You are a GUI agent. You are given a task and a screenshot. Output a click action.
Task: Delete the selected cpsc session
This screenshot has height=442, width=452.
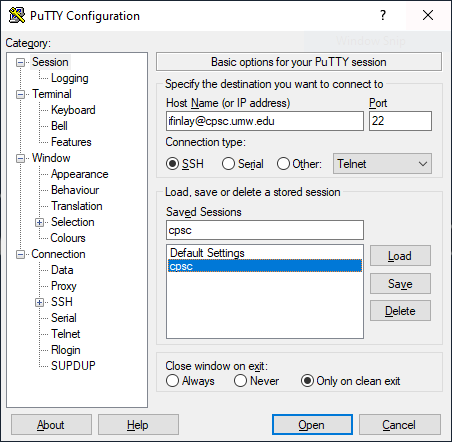coord(400,311)
